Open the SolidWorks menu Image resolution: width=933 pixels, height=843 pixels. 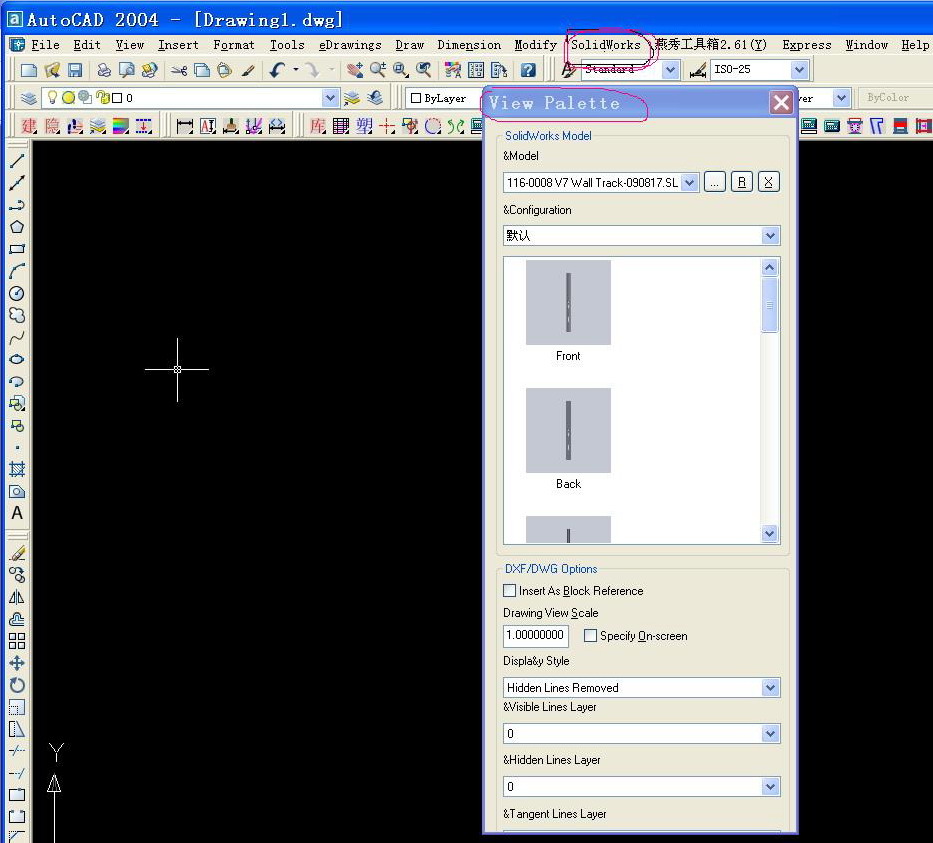tap(606, 45)
